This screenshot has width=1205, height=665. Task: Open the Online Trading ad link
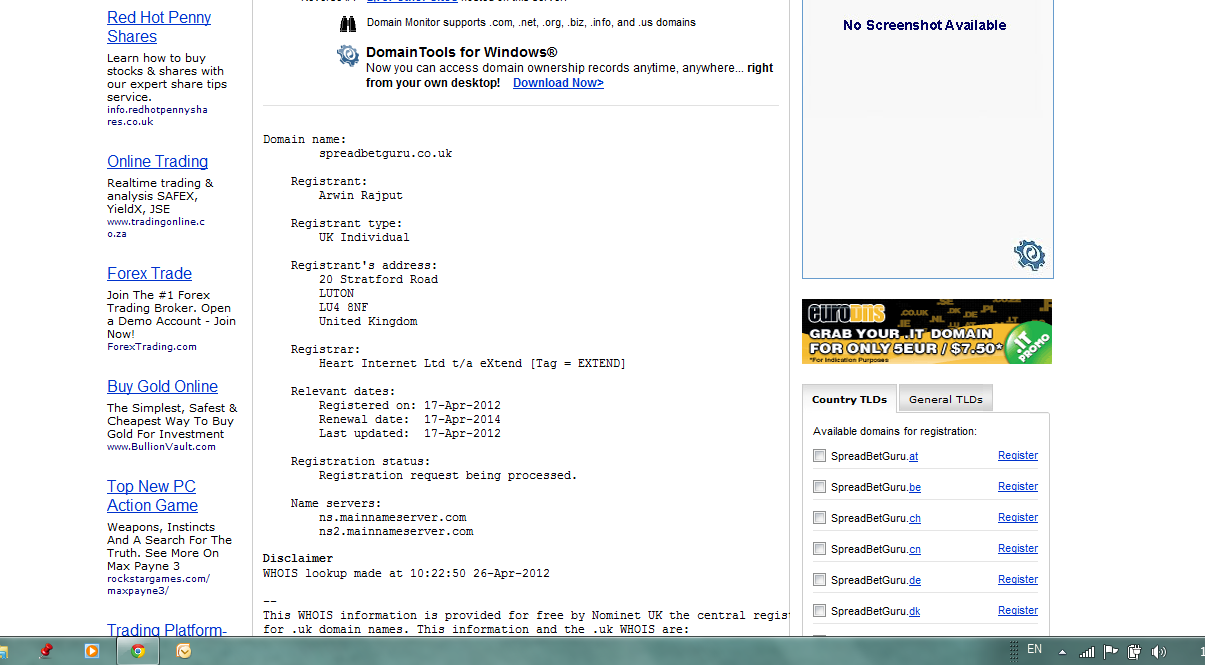(x=158, y=161)
